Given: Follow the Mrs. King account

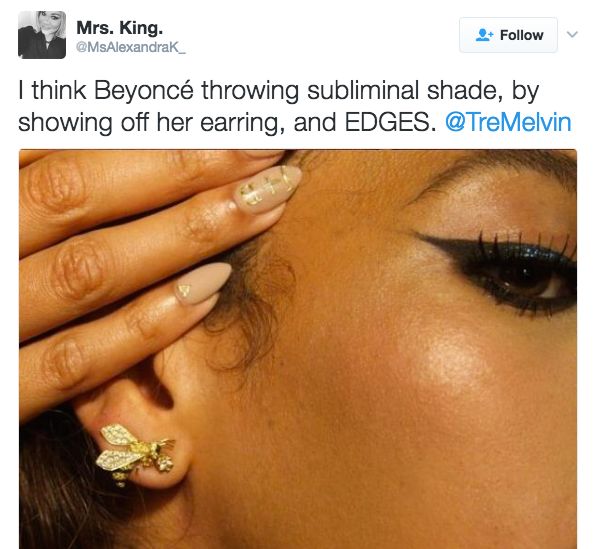Looking at the screenshot, I should pos(508,35).
